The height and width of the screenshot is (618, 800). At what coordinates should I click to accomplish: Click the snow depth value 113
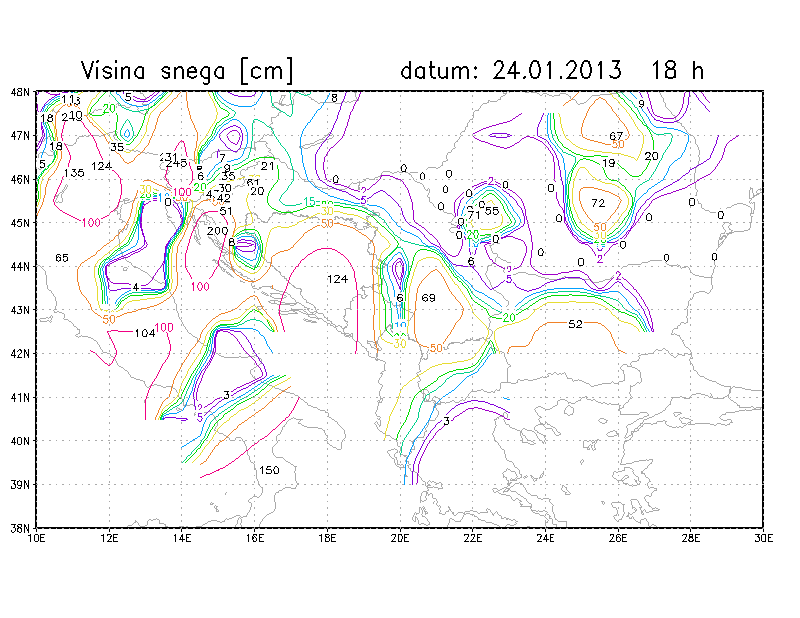click(x=71, y=99)
